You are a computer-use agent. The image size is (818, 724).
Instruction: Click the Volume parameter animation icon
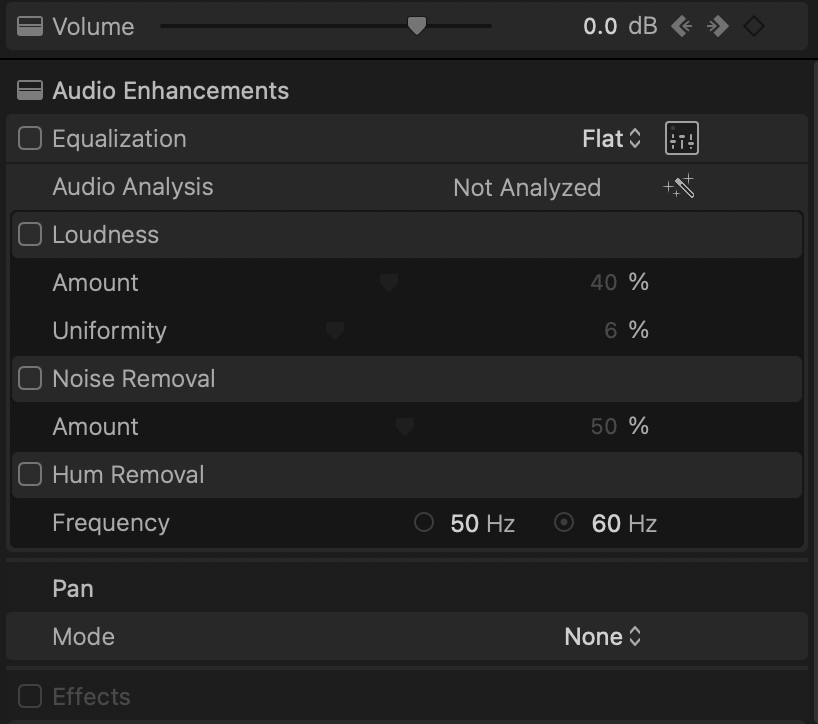pyautogui.click(x=28, y=27)
